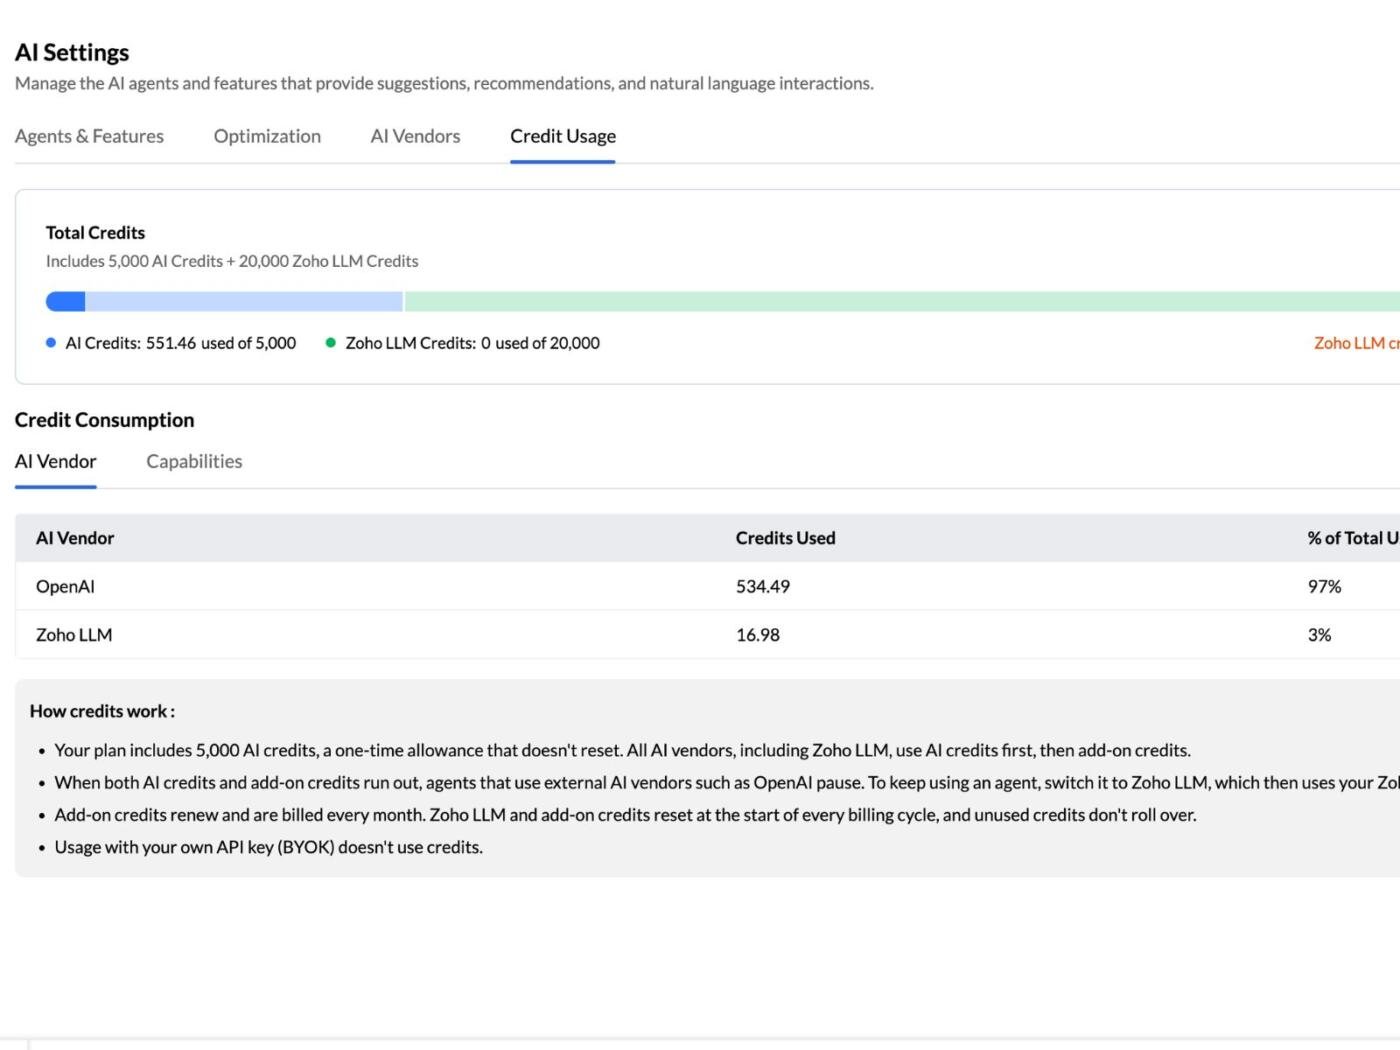Select the Credit Usage tab

[x=563, y=136]
